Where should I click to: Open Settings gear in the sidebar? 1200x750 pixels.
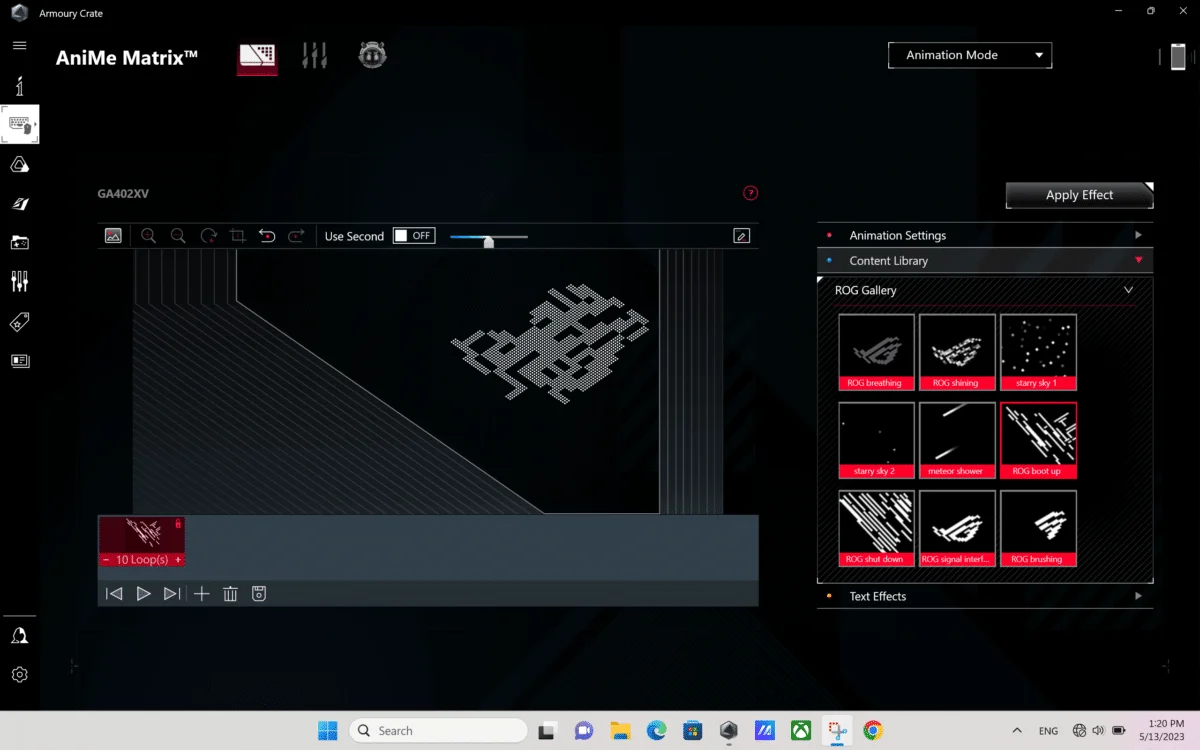(x=19, y=674)
